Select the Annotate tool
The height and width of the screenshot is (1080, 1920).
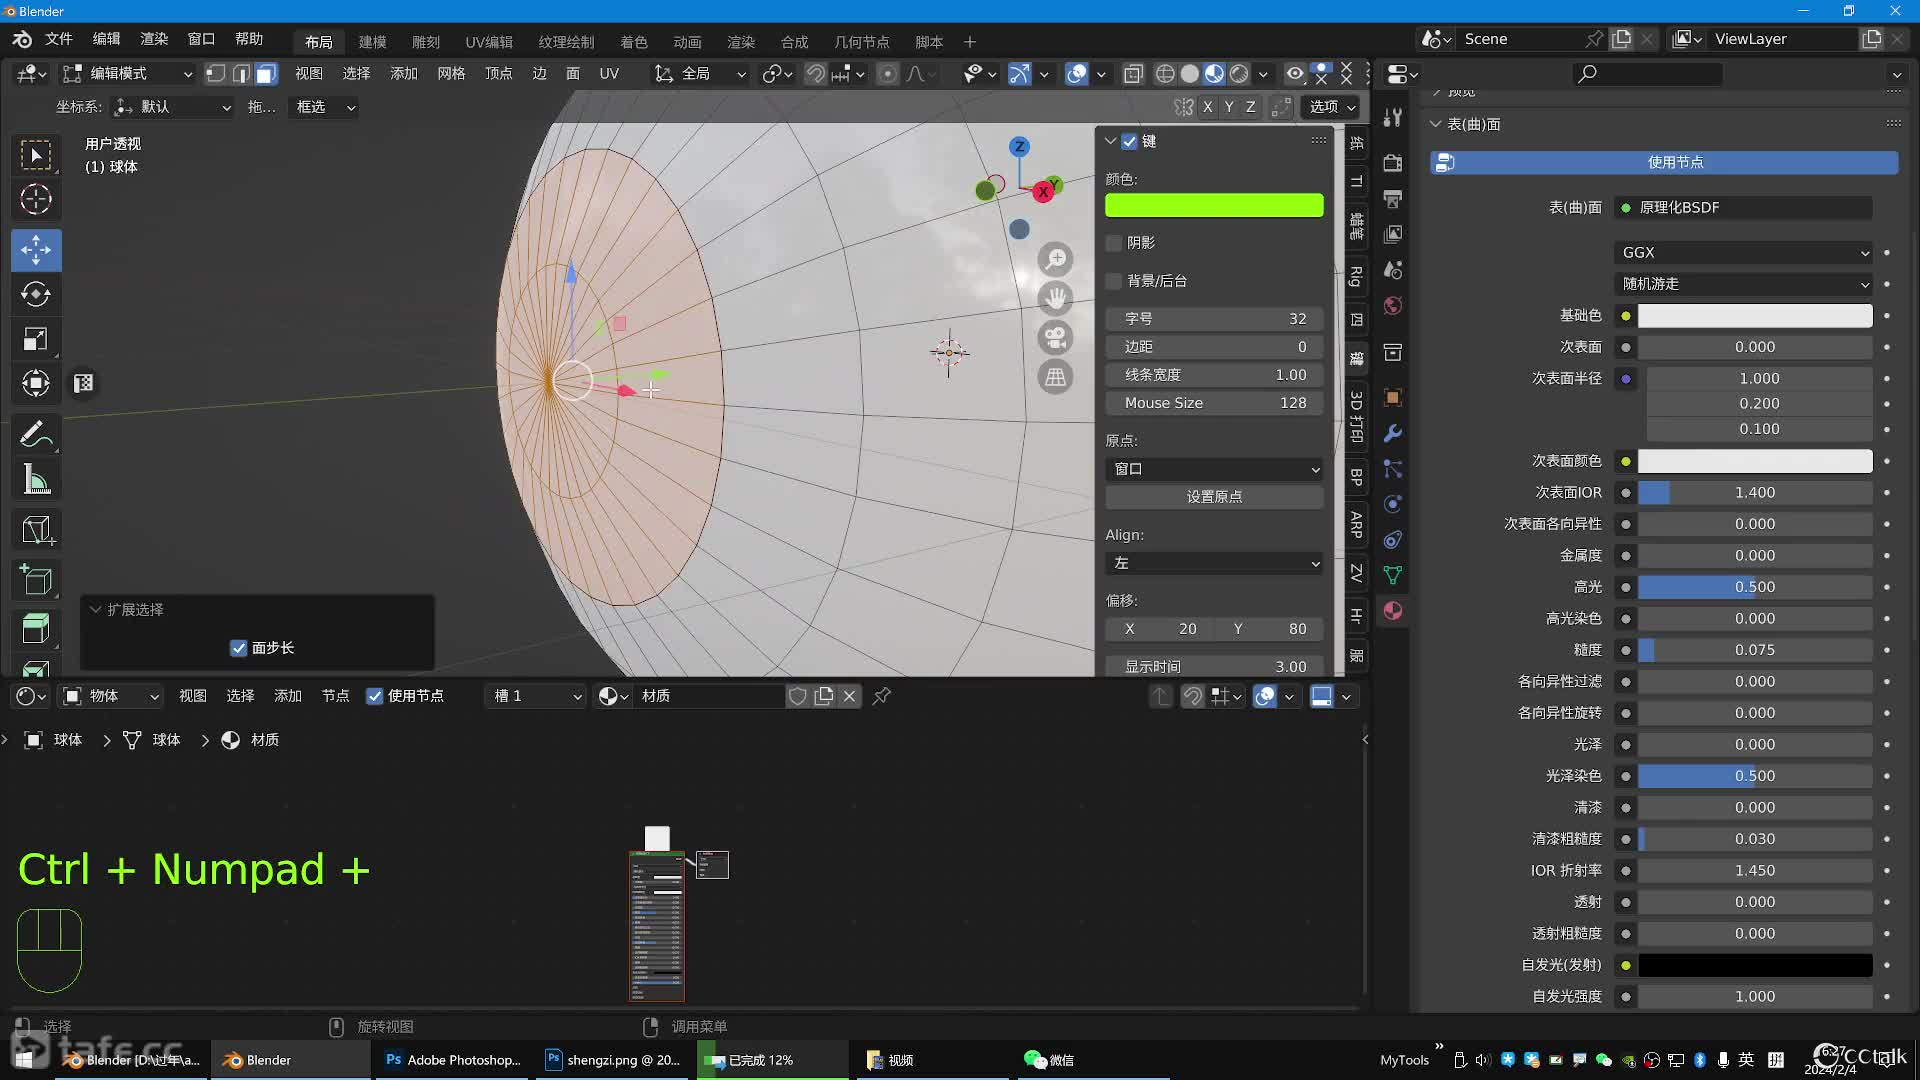coord(36,434)
